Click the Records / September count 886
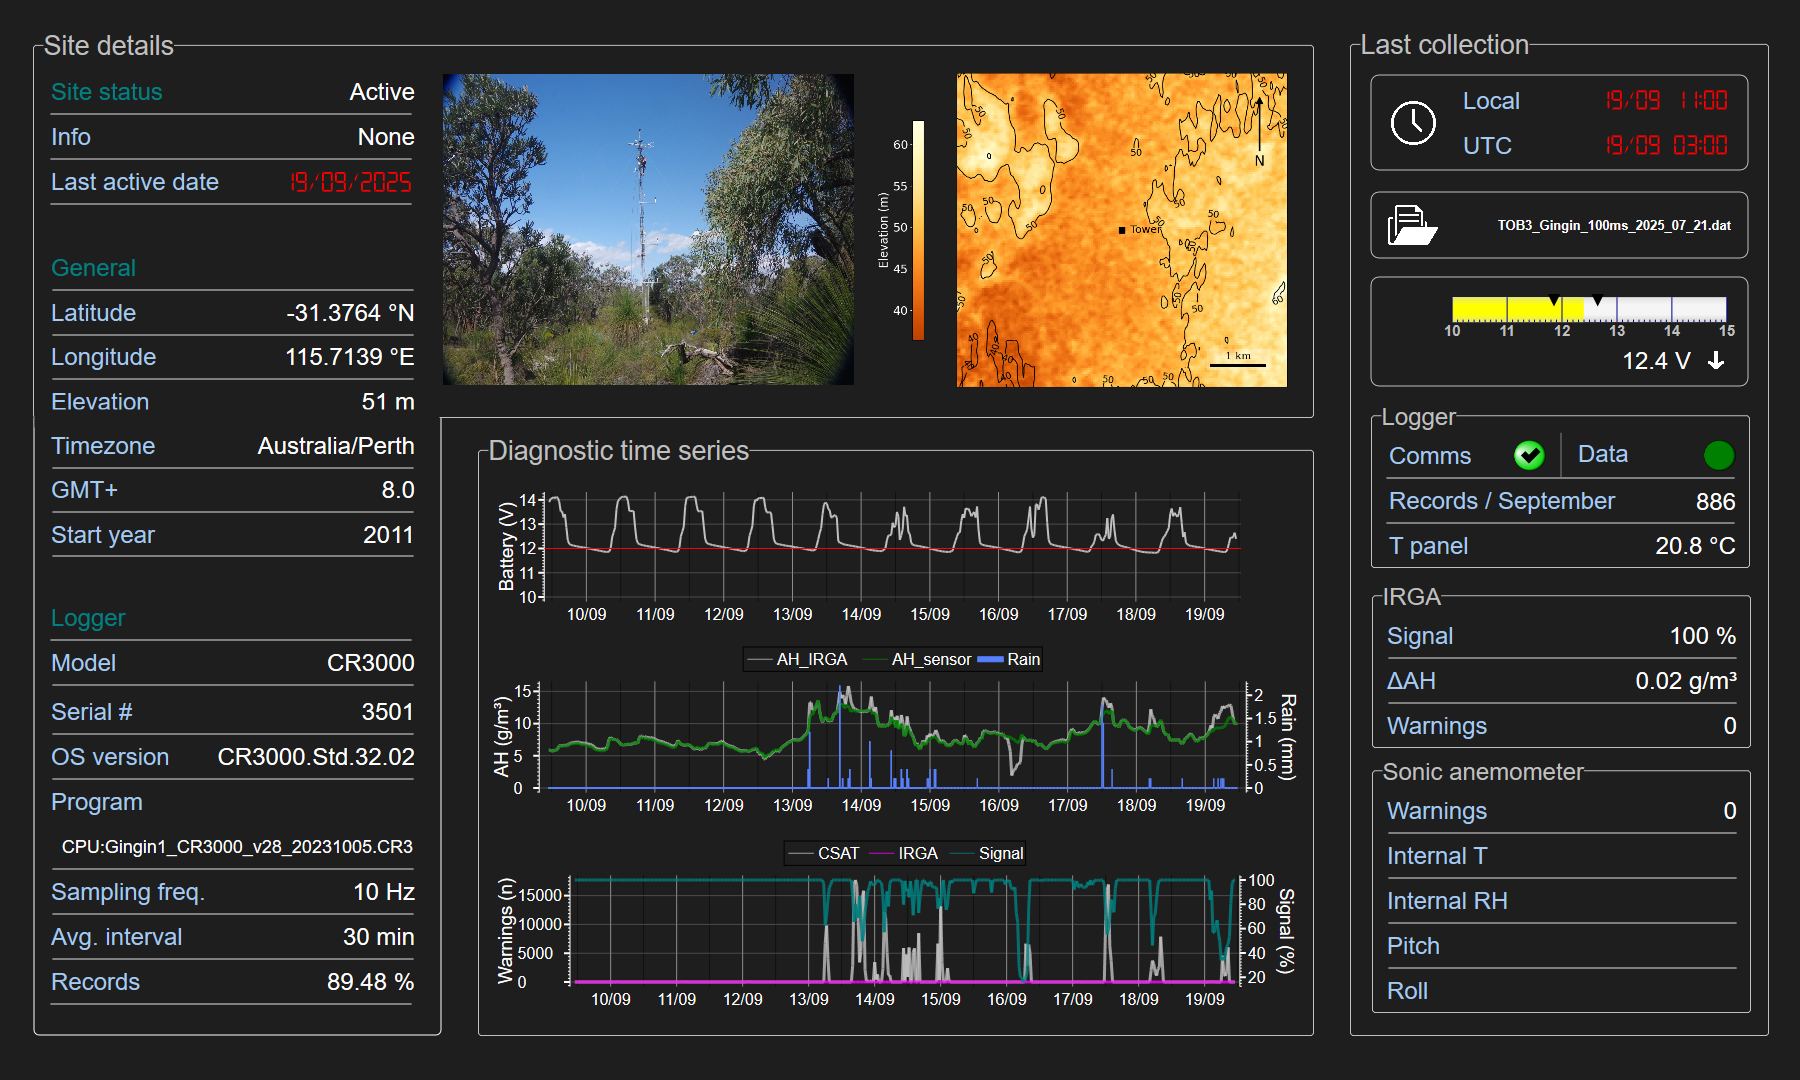Image resolution: width=1800 pixels, height=1080 pixels. (x=1716, y=502)
